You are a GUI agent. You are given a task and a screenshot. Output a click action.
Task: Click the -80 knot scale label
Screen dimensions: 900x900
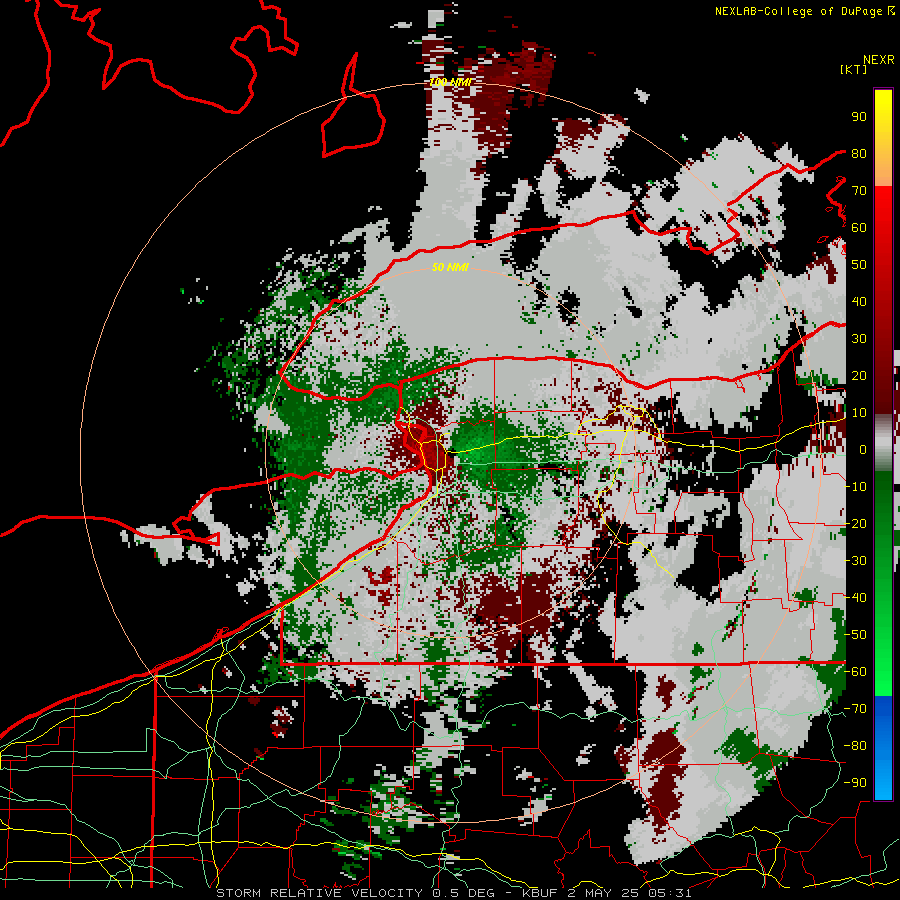pyautogui.click(x=856, y=746)
